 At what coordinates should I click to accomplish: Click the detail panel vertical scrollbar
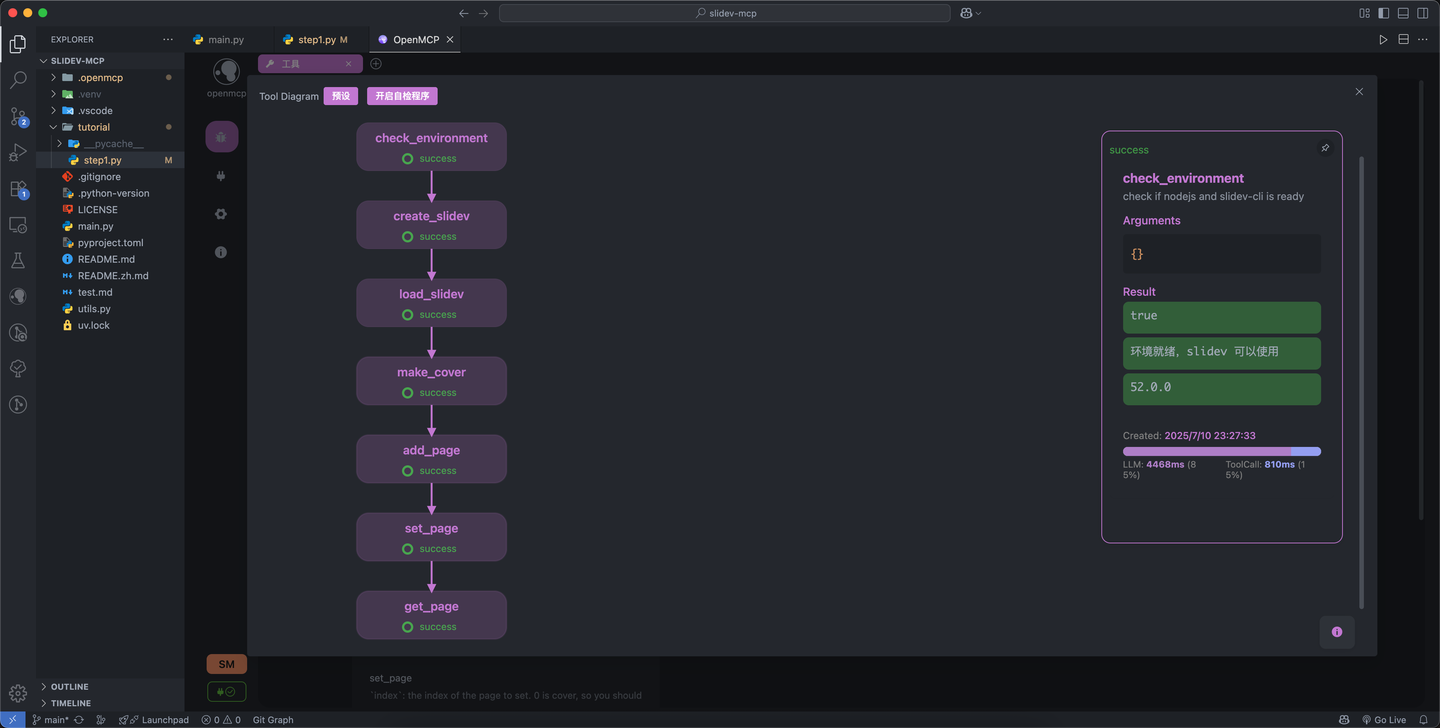1361,382
